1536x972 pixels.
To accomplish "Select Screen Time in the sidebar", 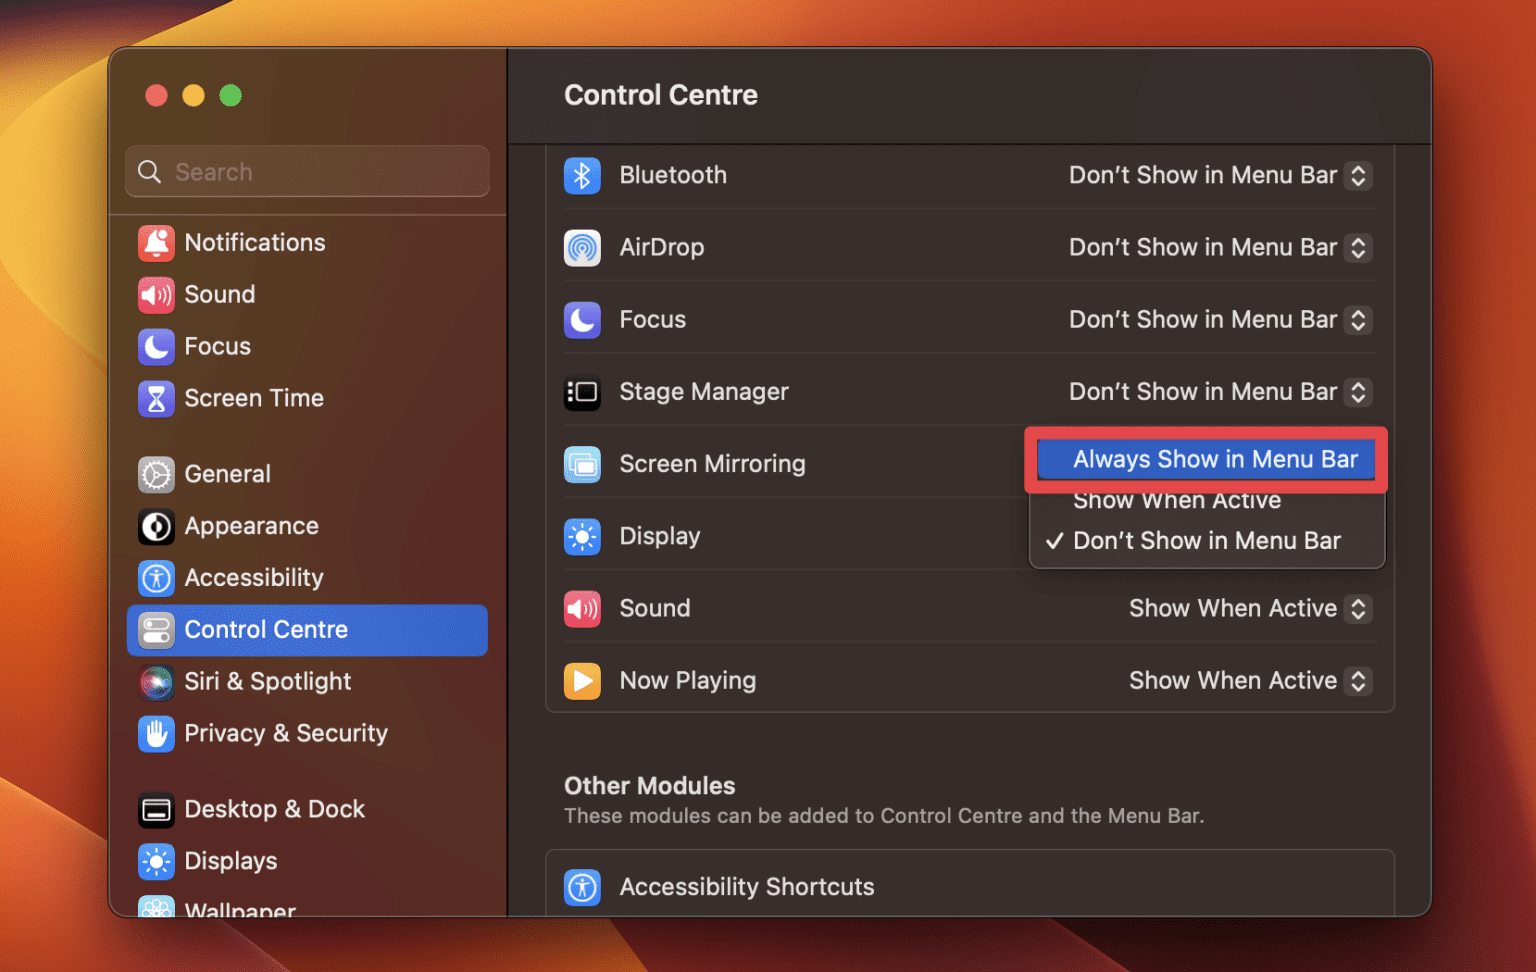I will tap(252, 398).
